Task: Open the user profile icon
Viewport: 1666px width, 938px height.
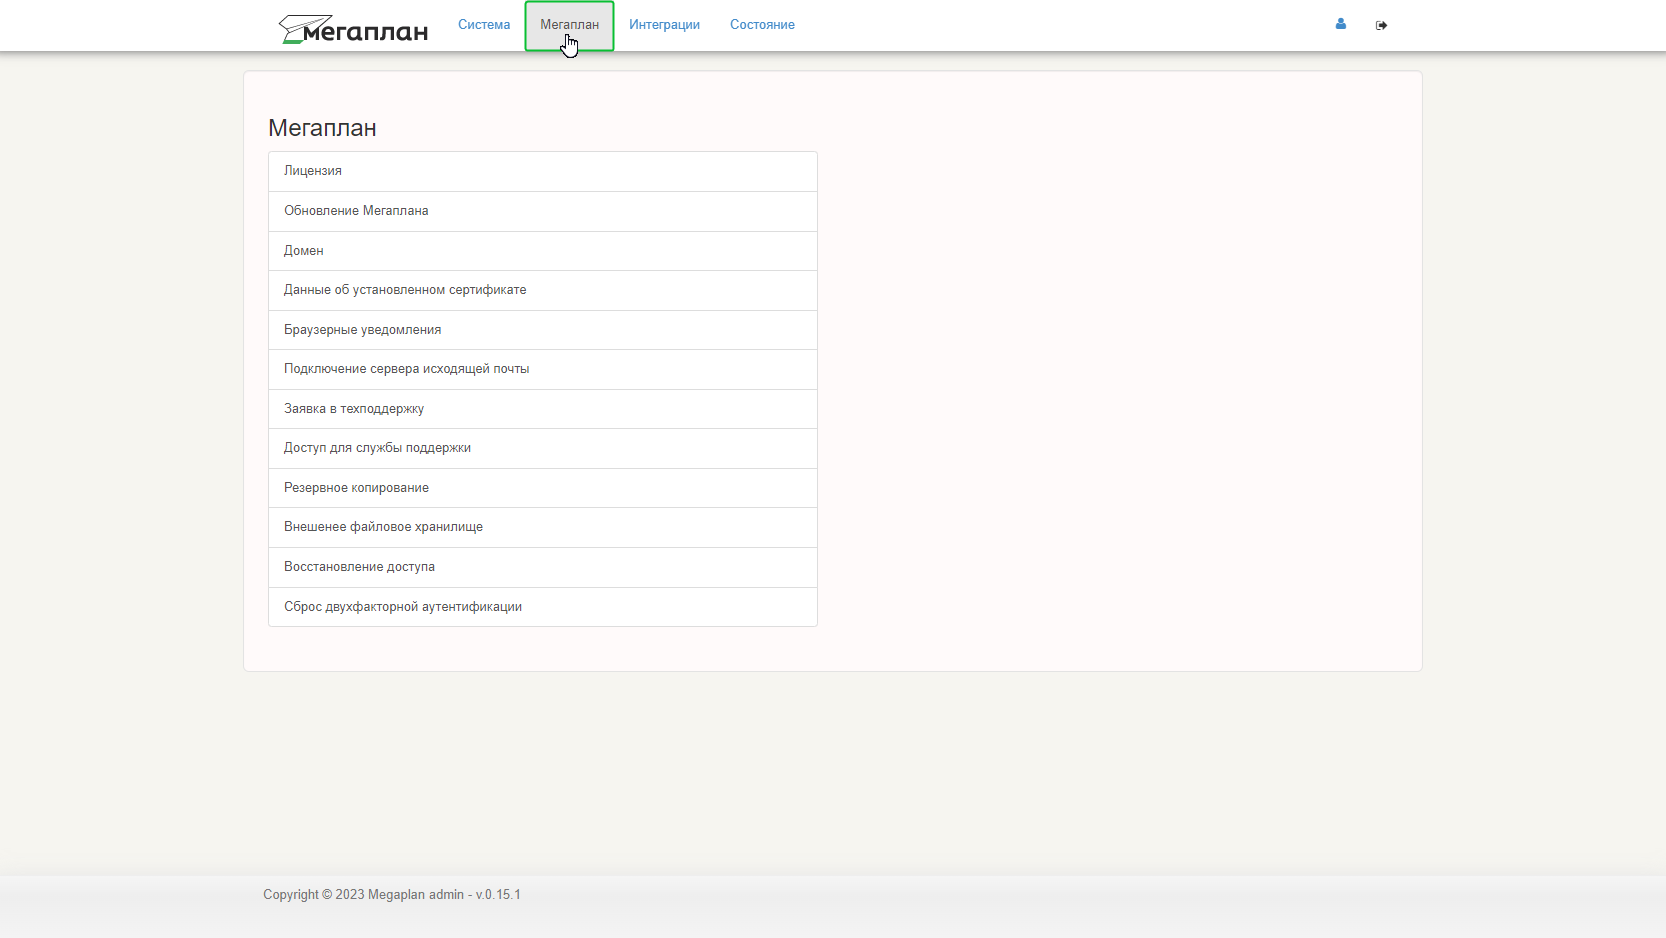Action: [x=1340, y=24]
